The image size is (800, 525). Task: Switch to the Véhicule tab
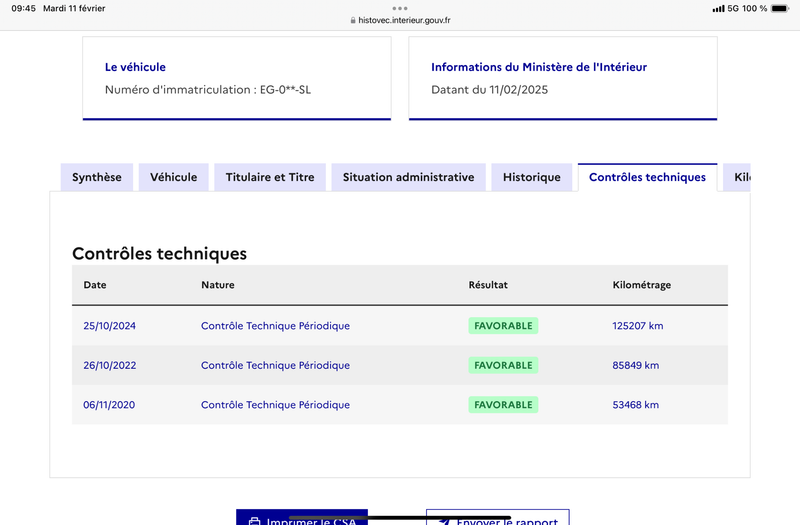(173, 177)
